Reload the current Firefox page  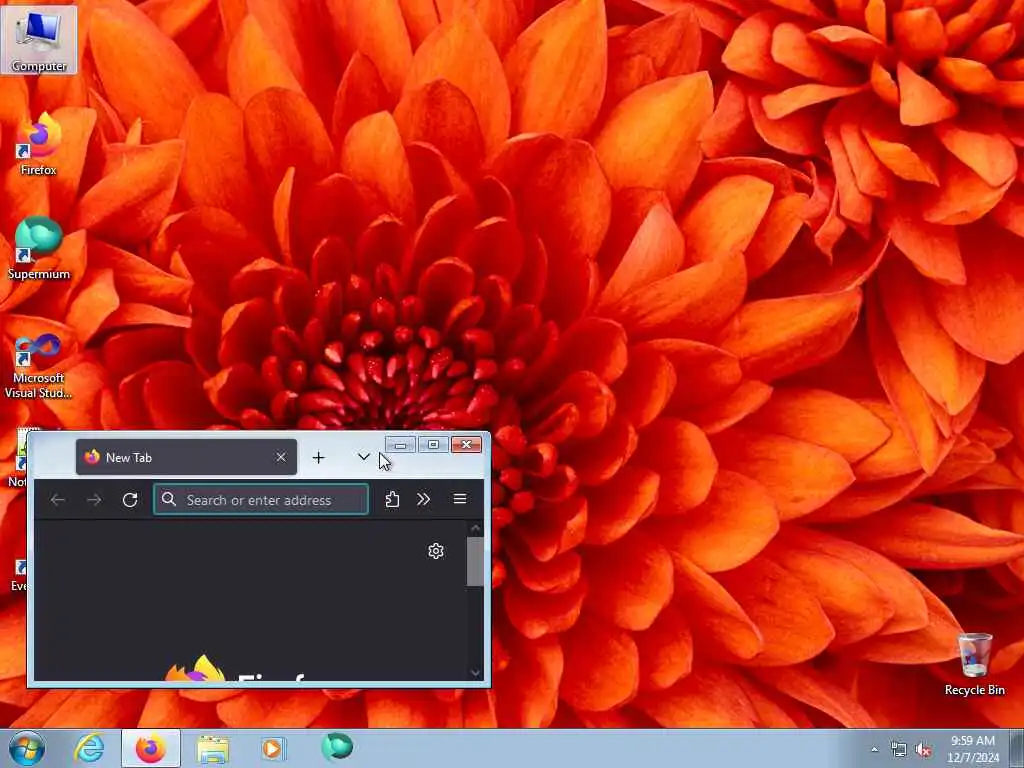pyautogui.click(x=130, y=500)
